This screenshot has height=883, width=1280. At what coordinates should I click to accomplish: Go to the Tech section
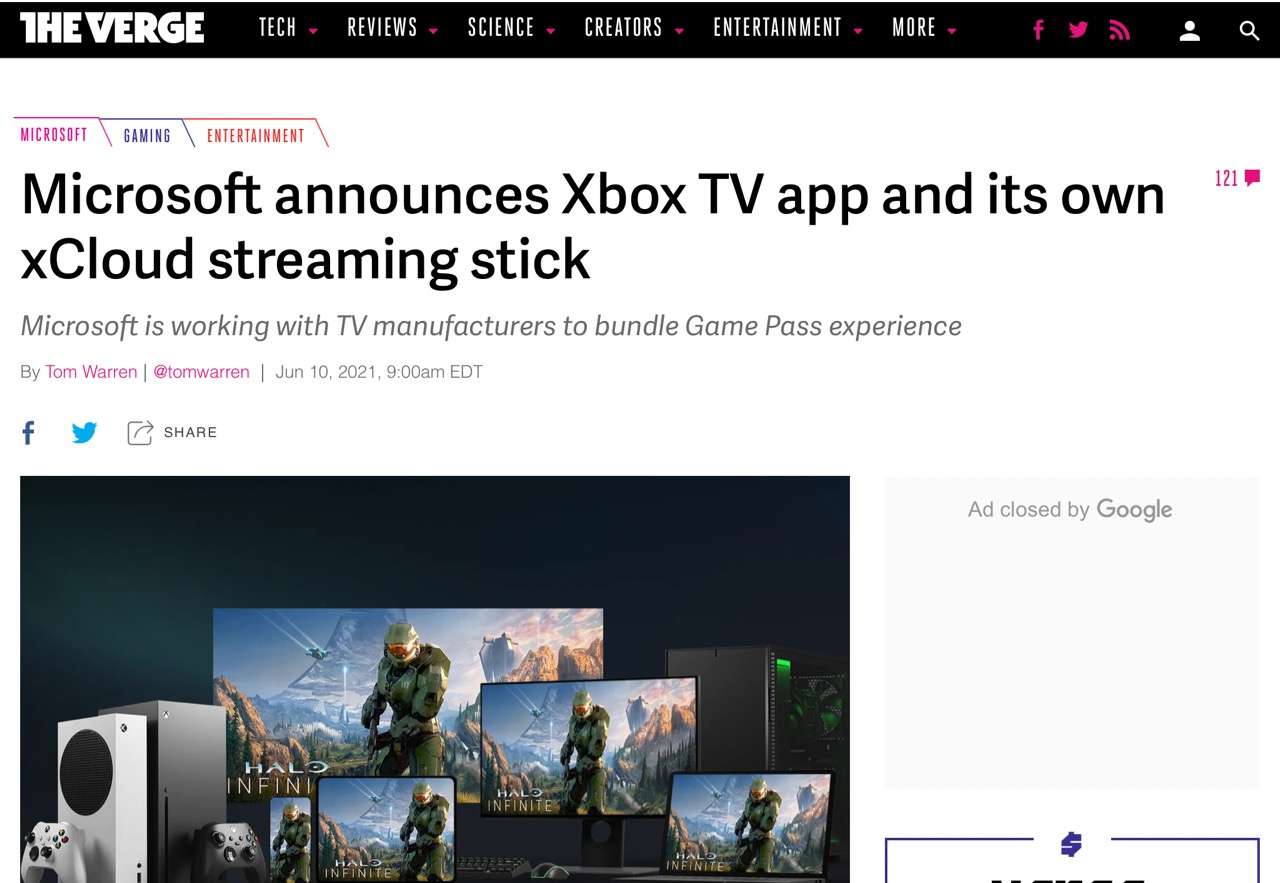click(278, 28)
